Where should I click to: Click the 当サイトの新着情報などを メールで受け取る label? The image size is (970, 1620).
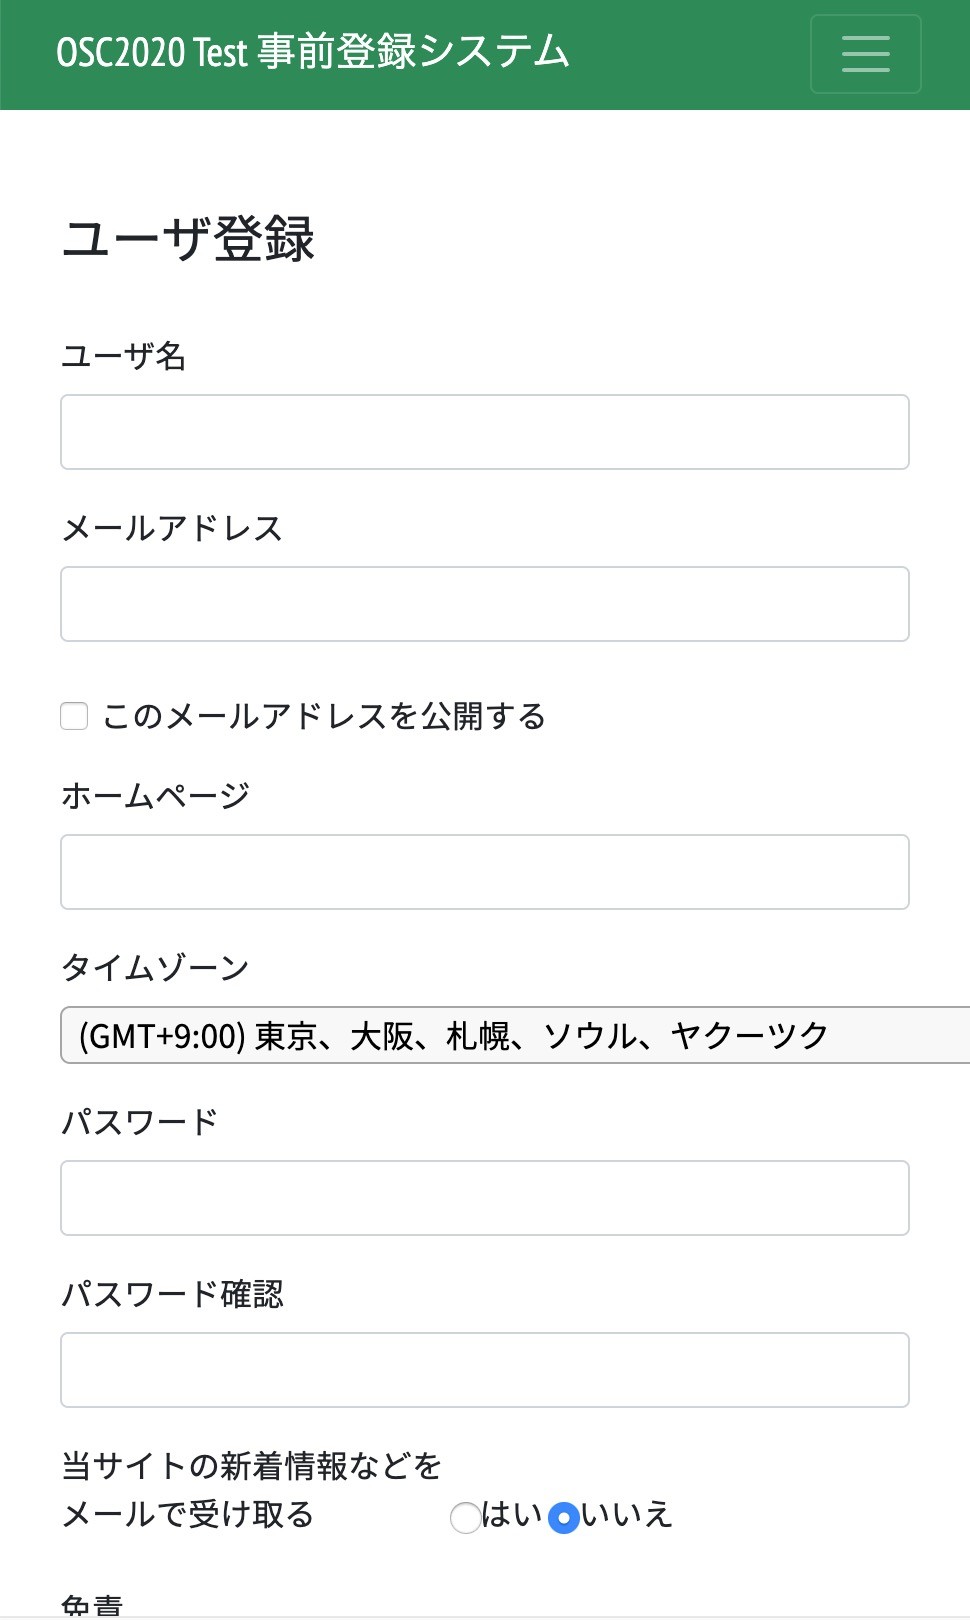pos(250,1490)
